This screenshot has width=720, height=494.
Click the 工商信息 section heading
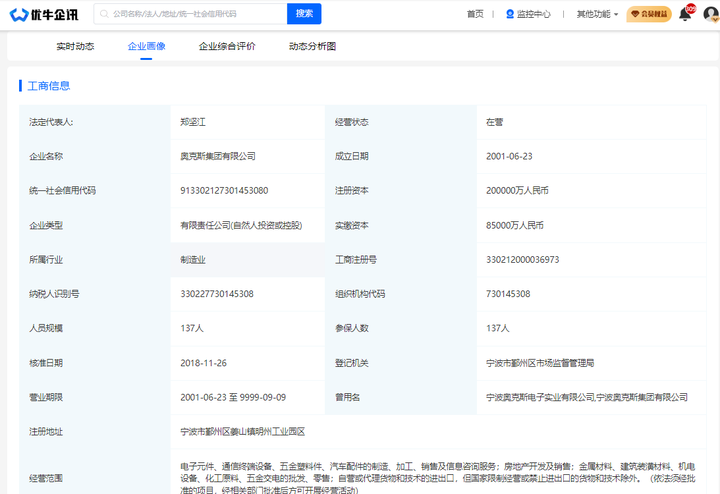49,86
